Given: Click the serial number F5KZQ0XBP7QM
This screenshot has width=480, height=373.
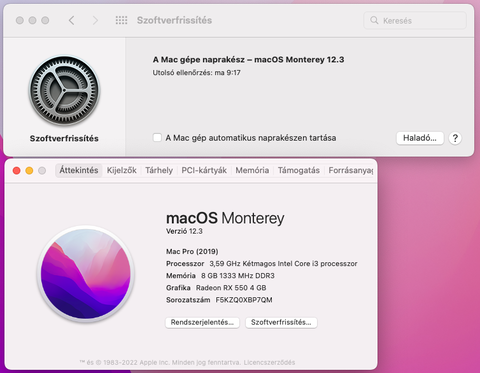Looking at the screenshot, I should (244, 300).
